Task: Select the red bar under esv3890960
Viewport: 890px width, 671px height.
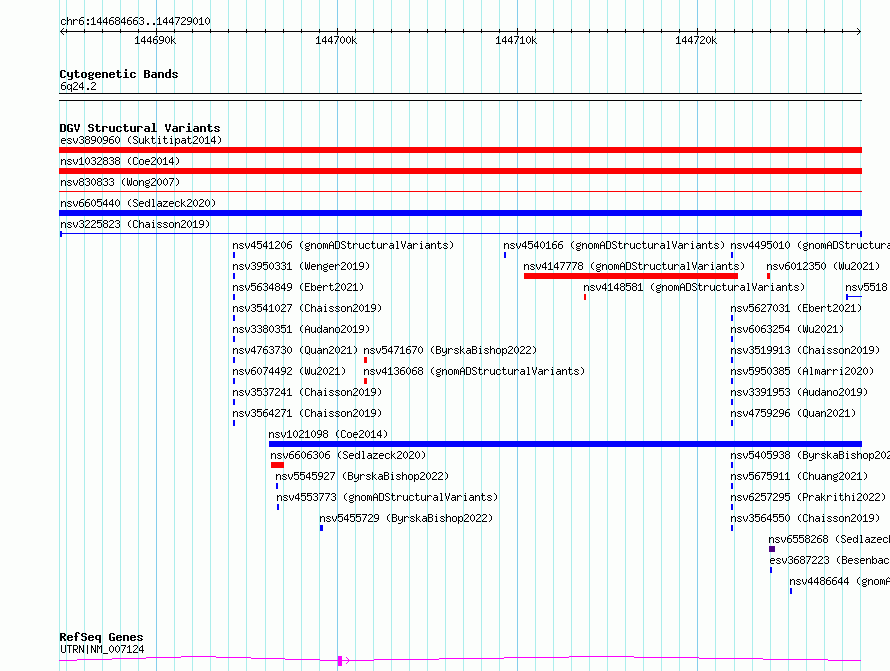Action: click(460, 150)
